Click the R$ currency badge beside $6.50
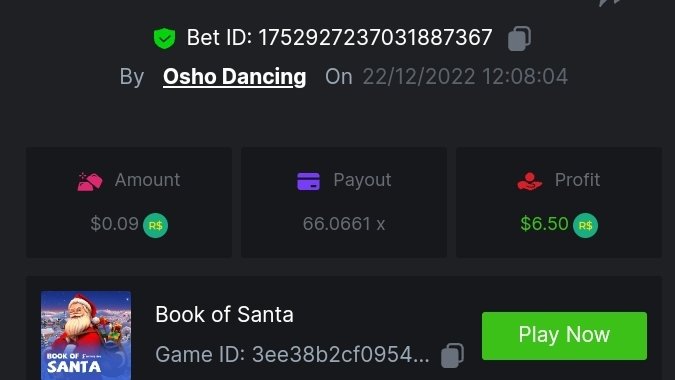Image resolution: width=675 pixels, height=380 pixels. (585, 226)
